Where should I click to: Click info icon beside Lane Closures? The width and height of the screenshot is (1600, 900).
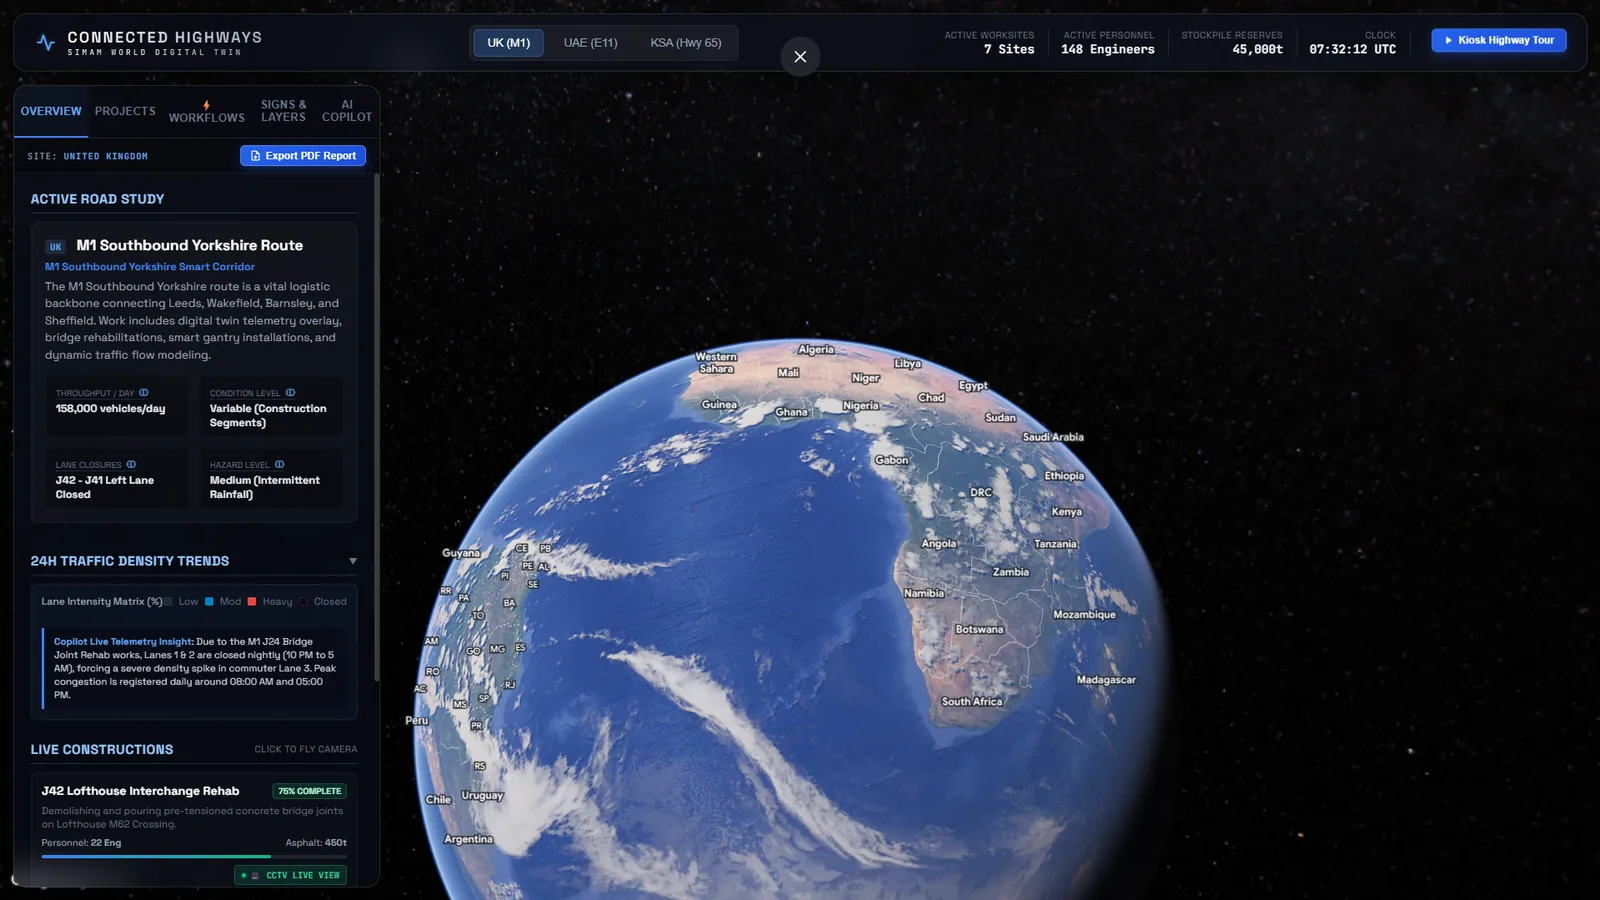(131, 465)
